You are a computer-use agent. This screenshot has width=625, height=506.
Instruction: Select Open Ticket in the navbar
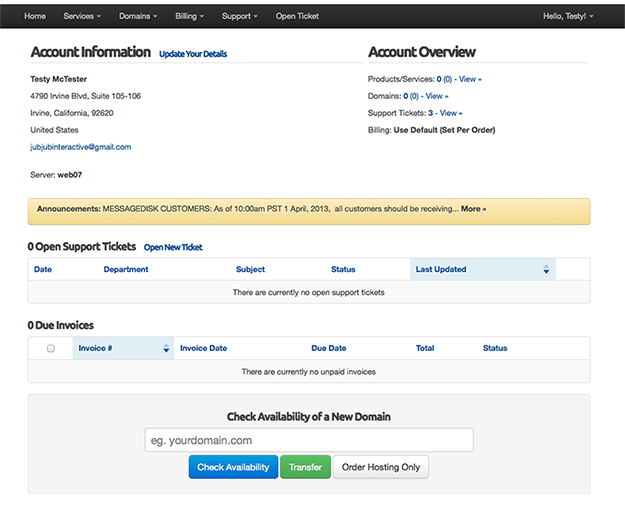297,16
